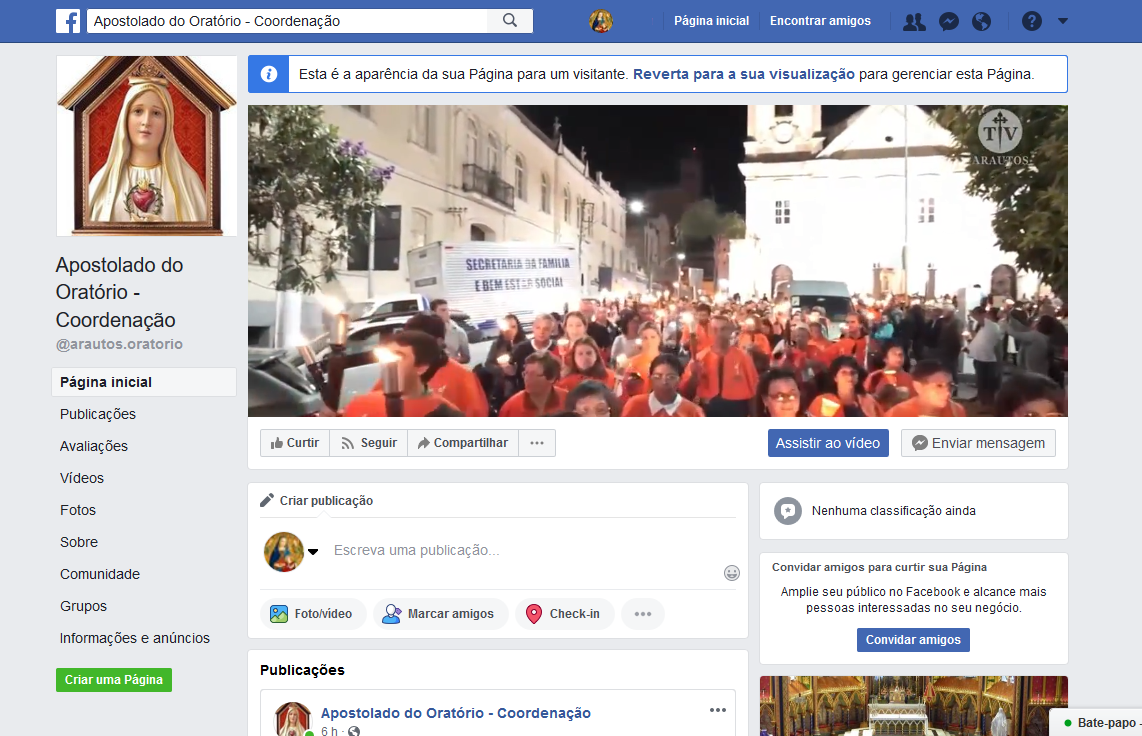Click the Facebook logo icon
Viewport: 1142px width, 736px height.
pos(68,21)
